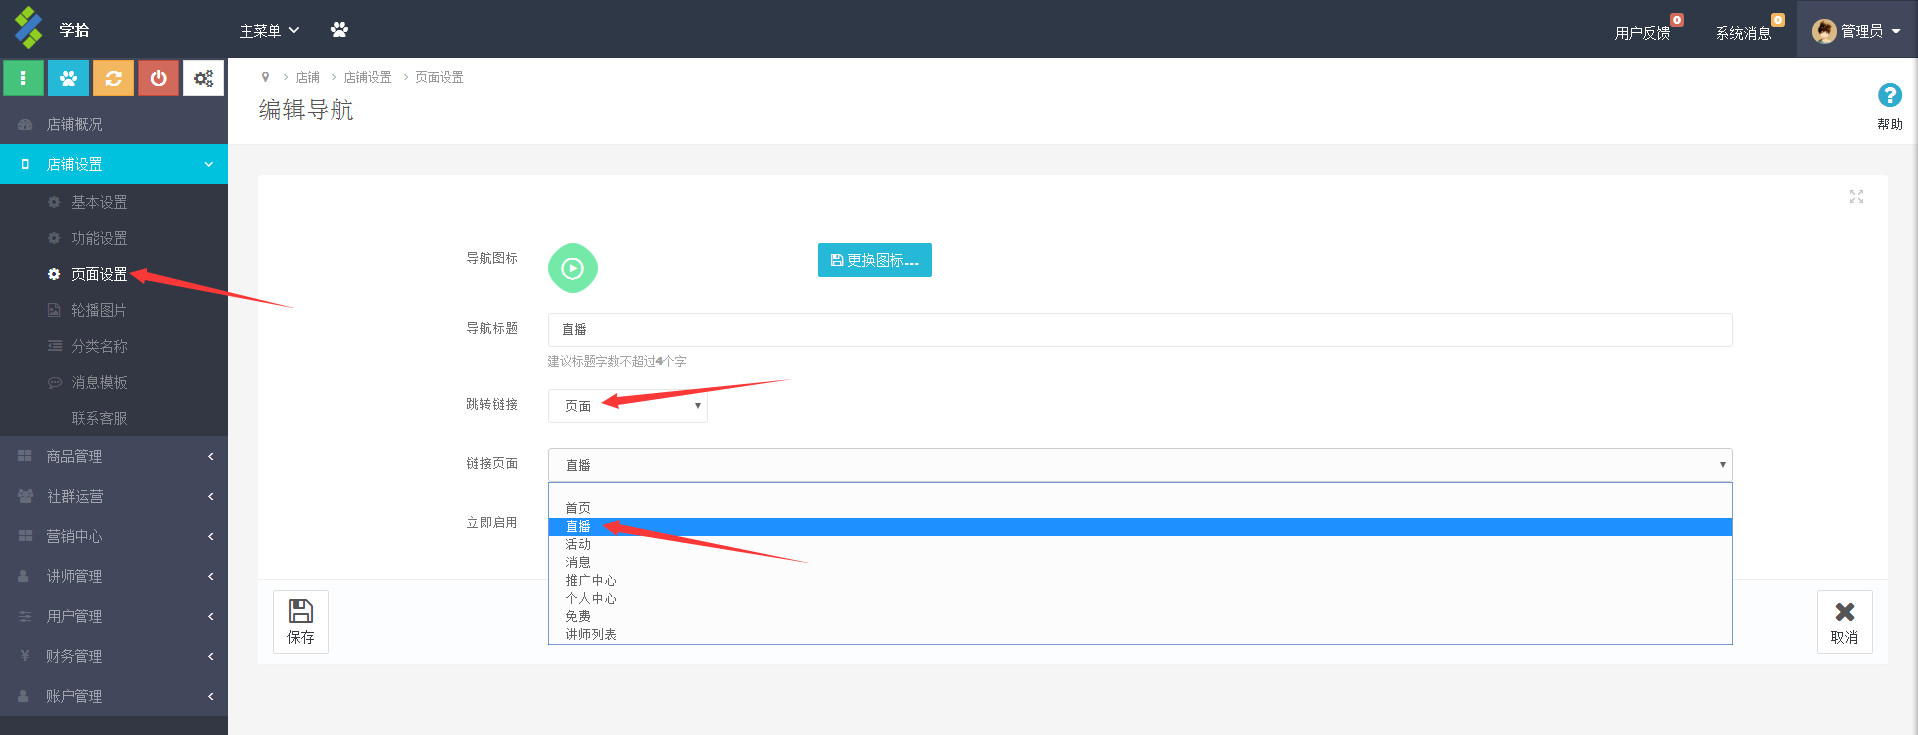Click the 保存 save button
This screenshot has width=1918, height=735.
(300, 621)
